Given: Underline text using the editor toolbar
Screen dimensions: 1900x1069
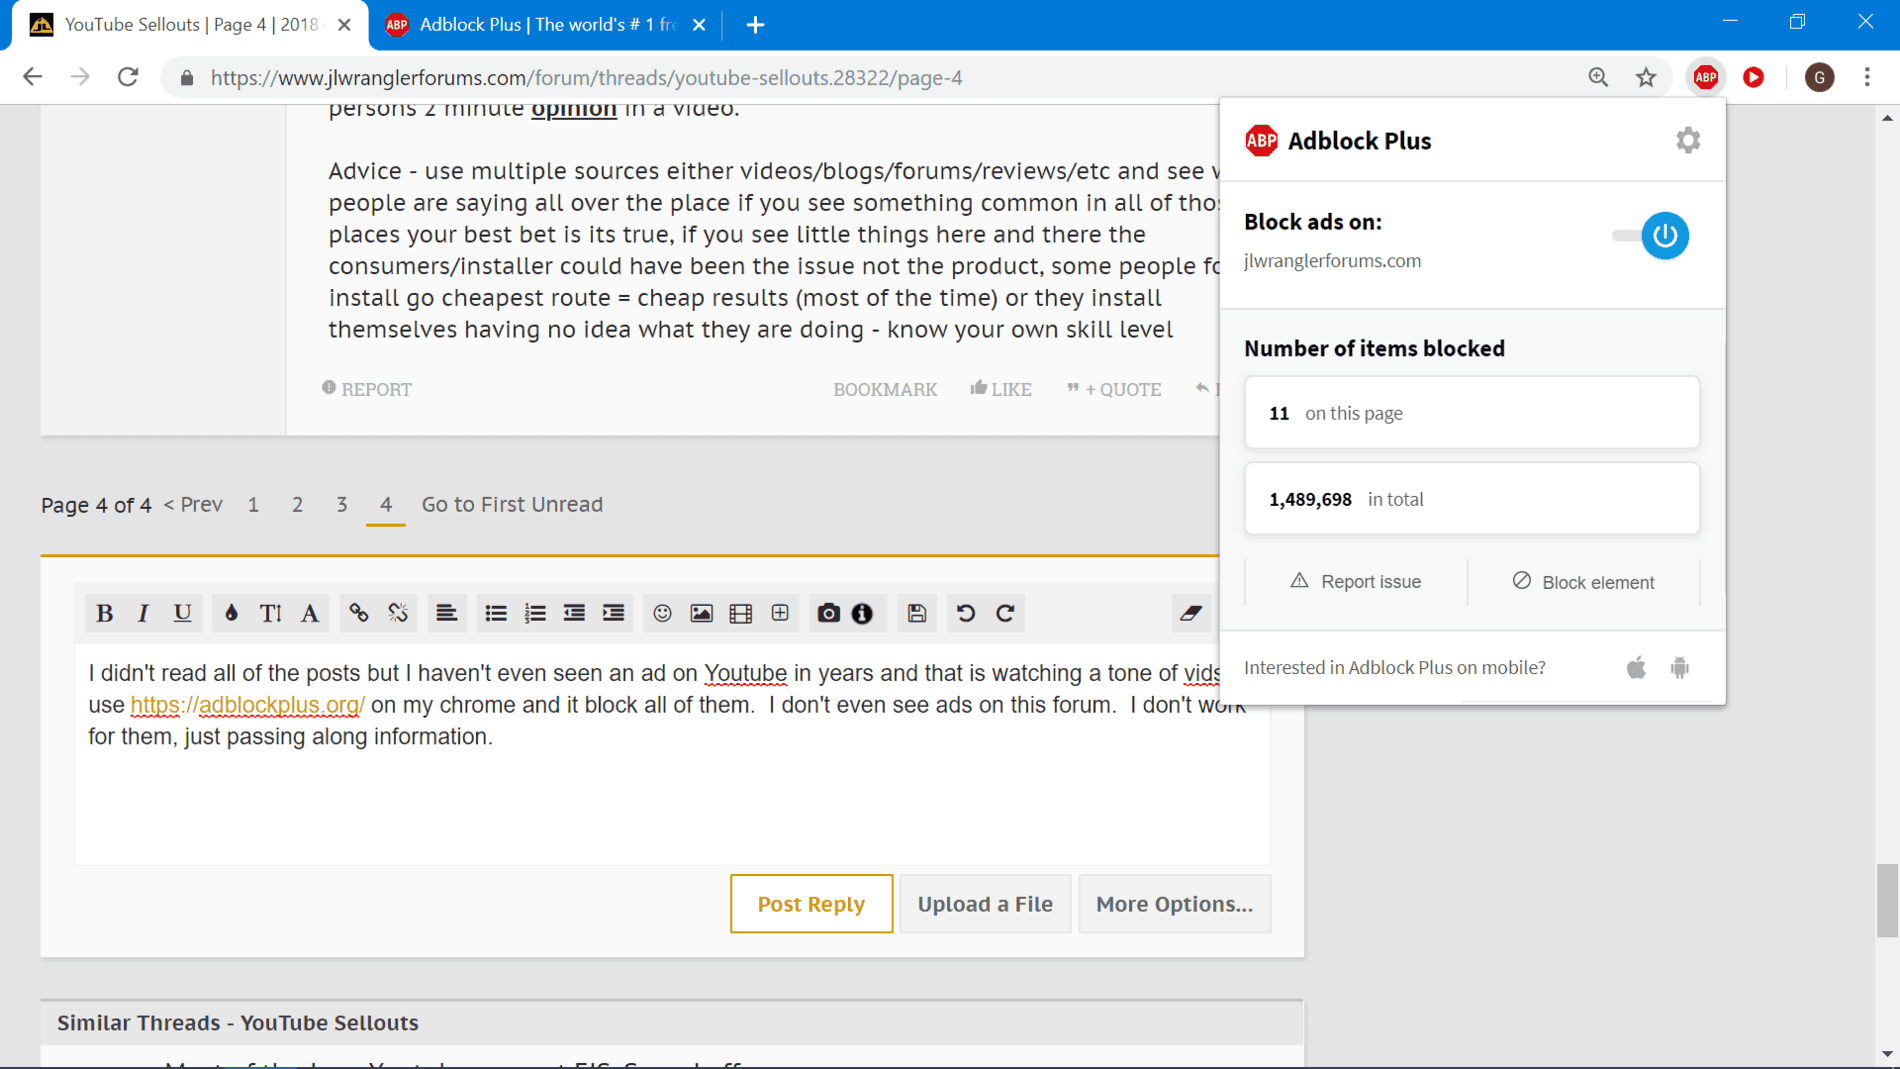Looking at the screenshot, I should click(182, 613).
